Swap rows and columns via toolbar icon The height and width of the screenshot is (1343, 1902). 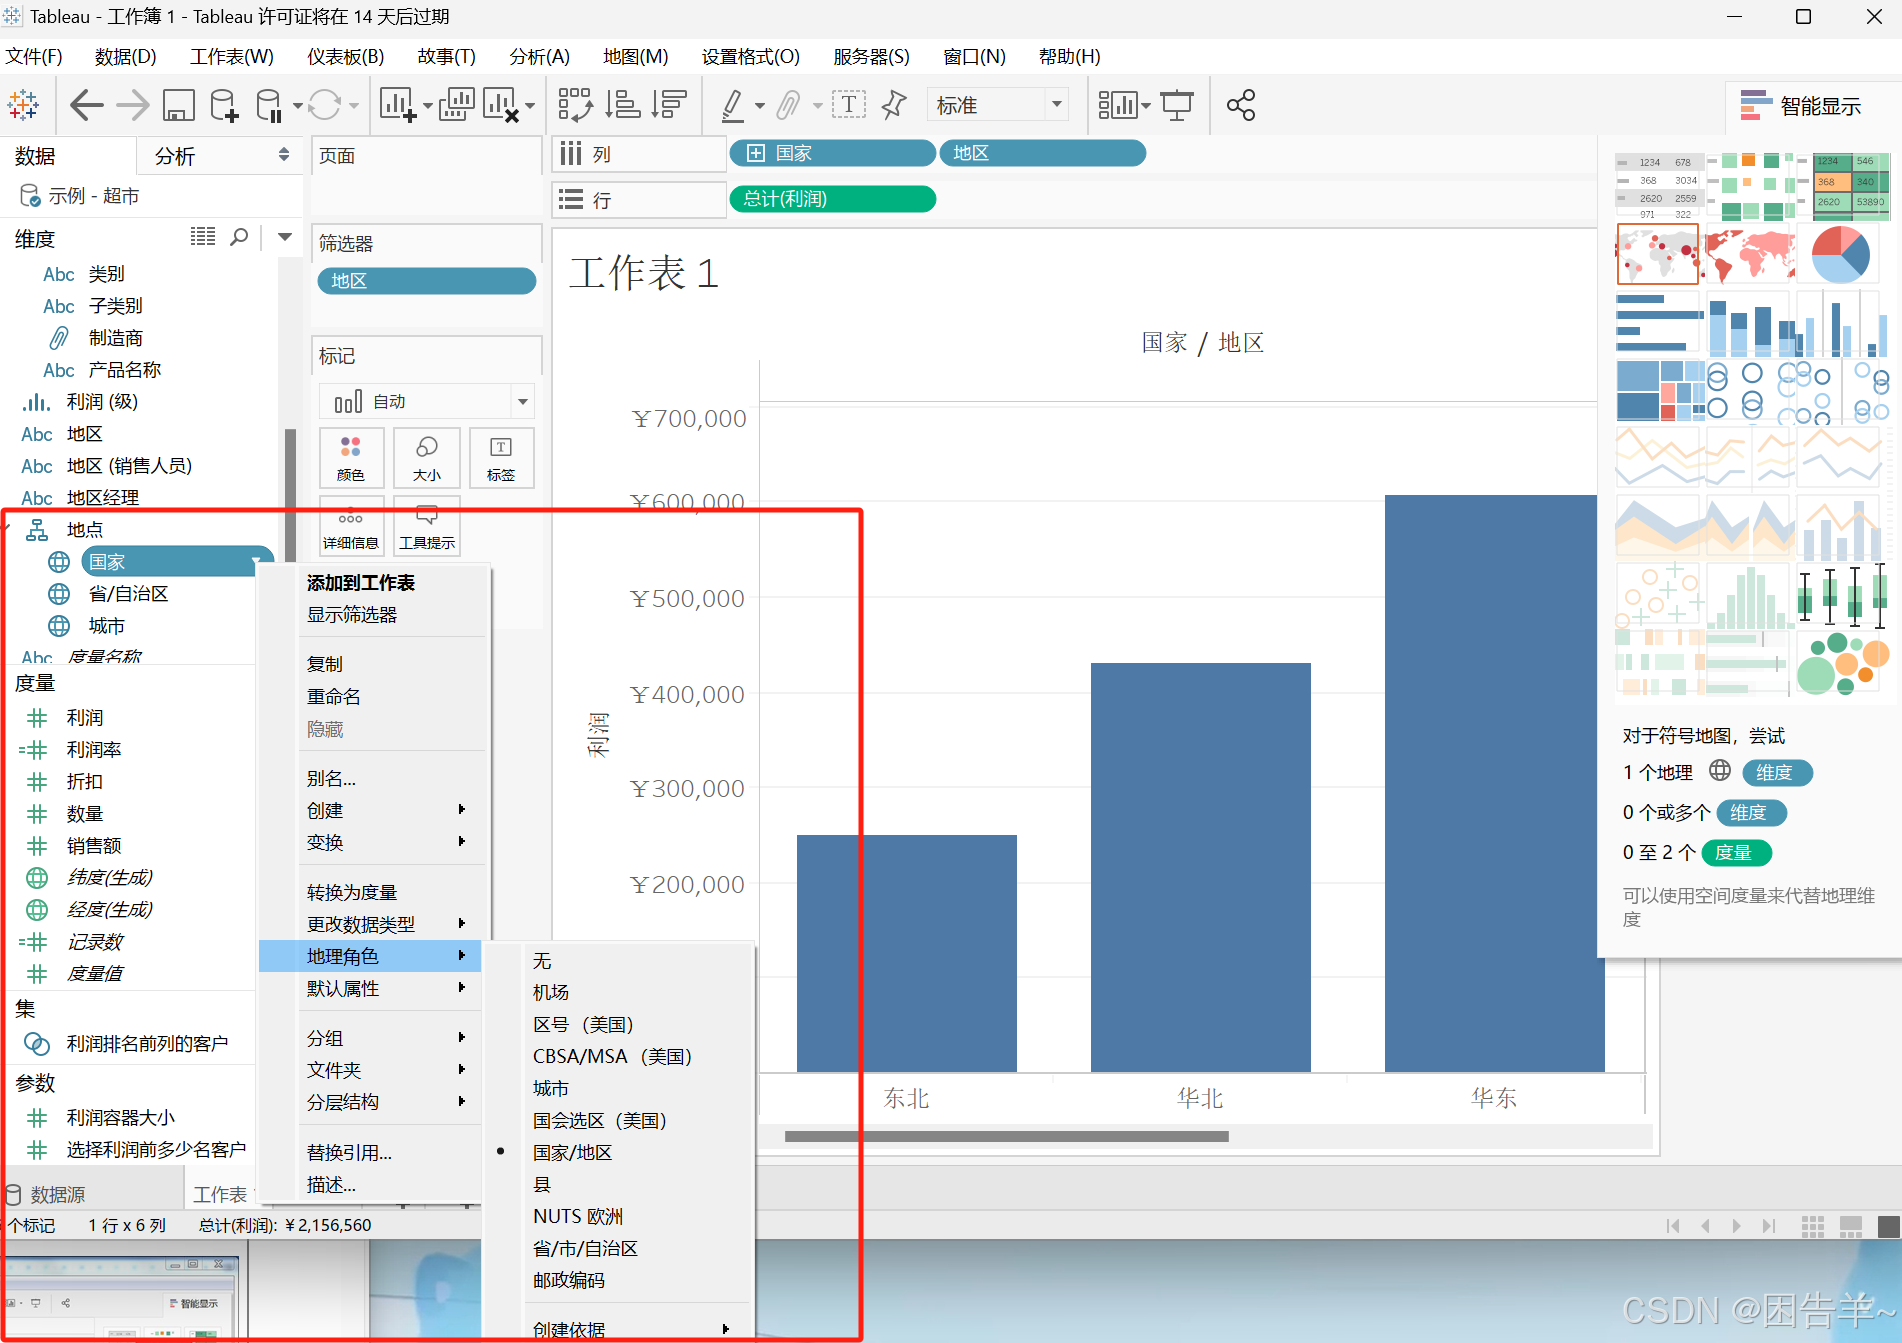pos(576,105)
